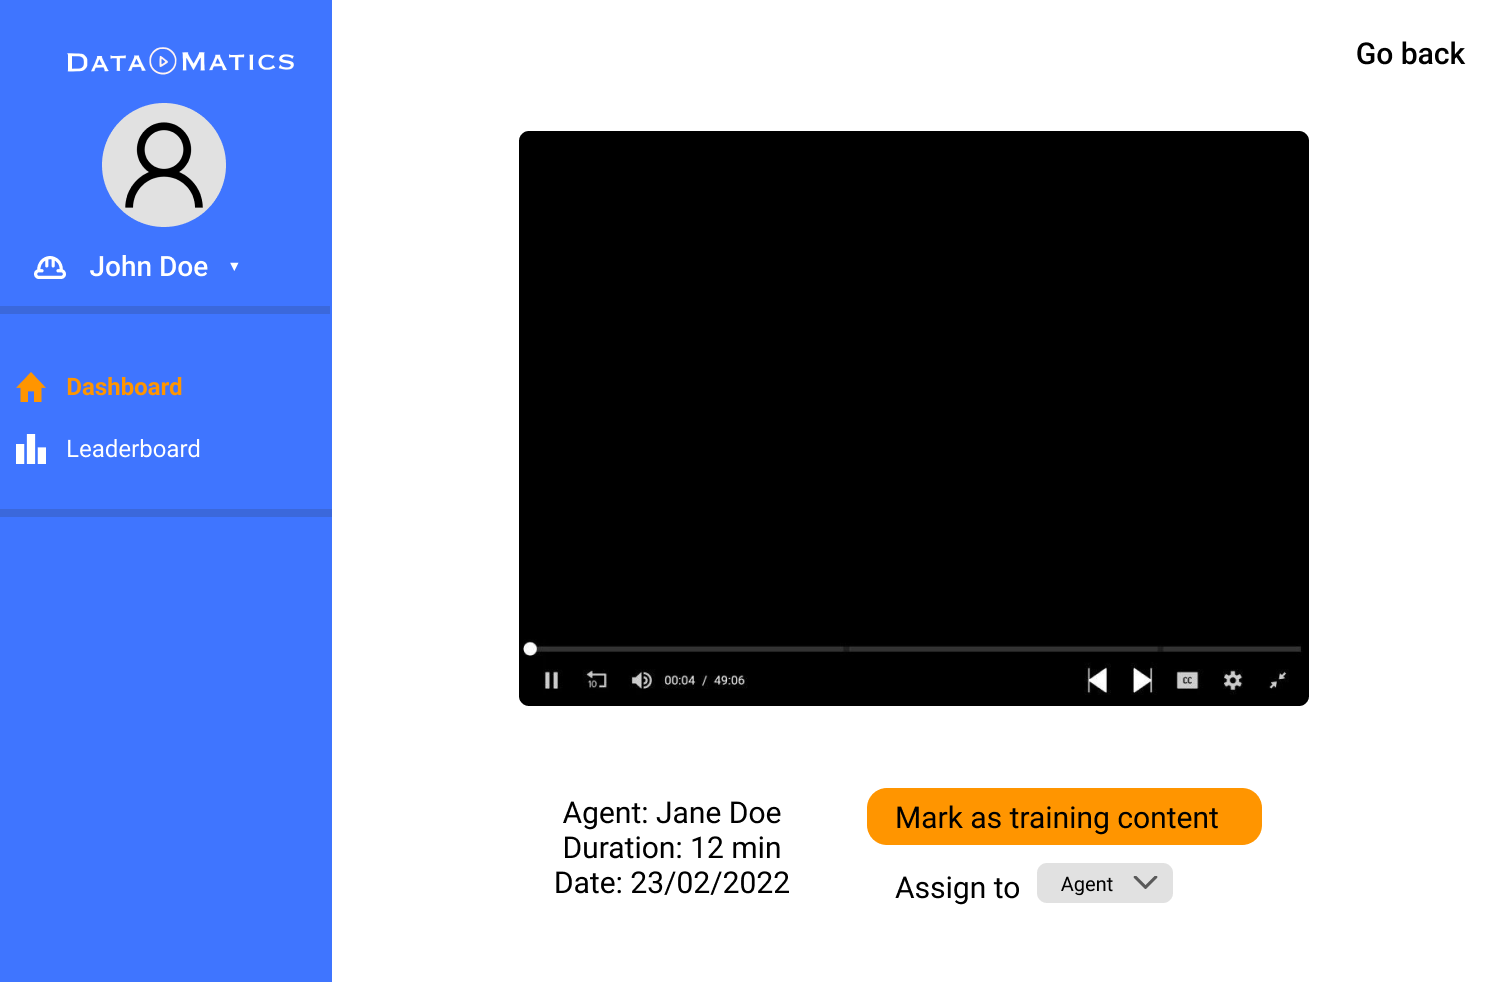Click the Mark as training content button

1064,817
